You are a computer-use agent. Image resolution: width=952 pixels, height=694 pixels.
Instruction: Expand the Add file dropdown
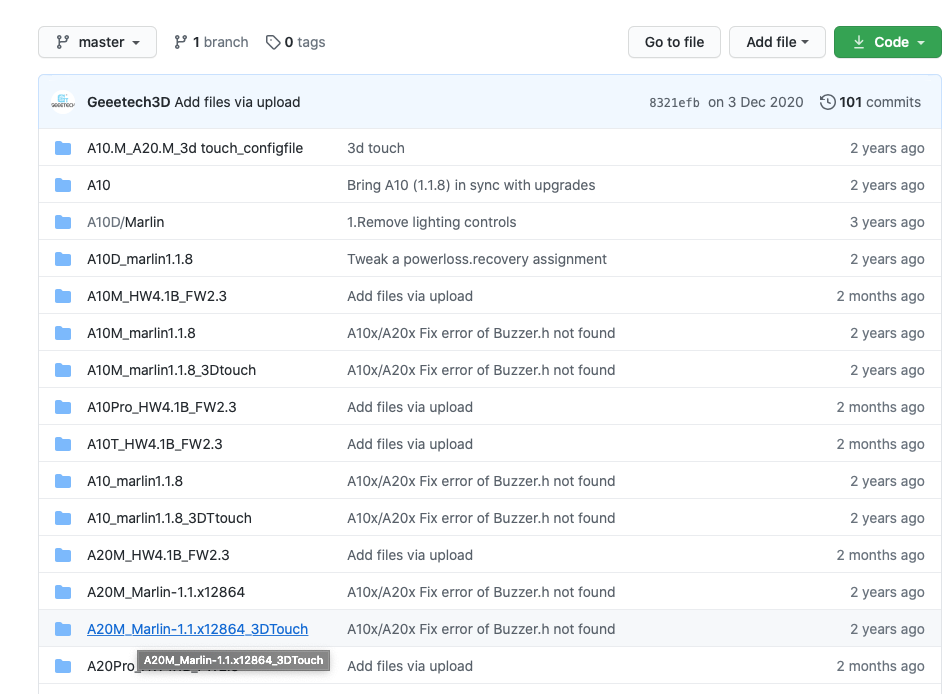pyautogui.click(x=777, y=42)
